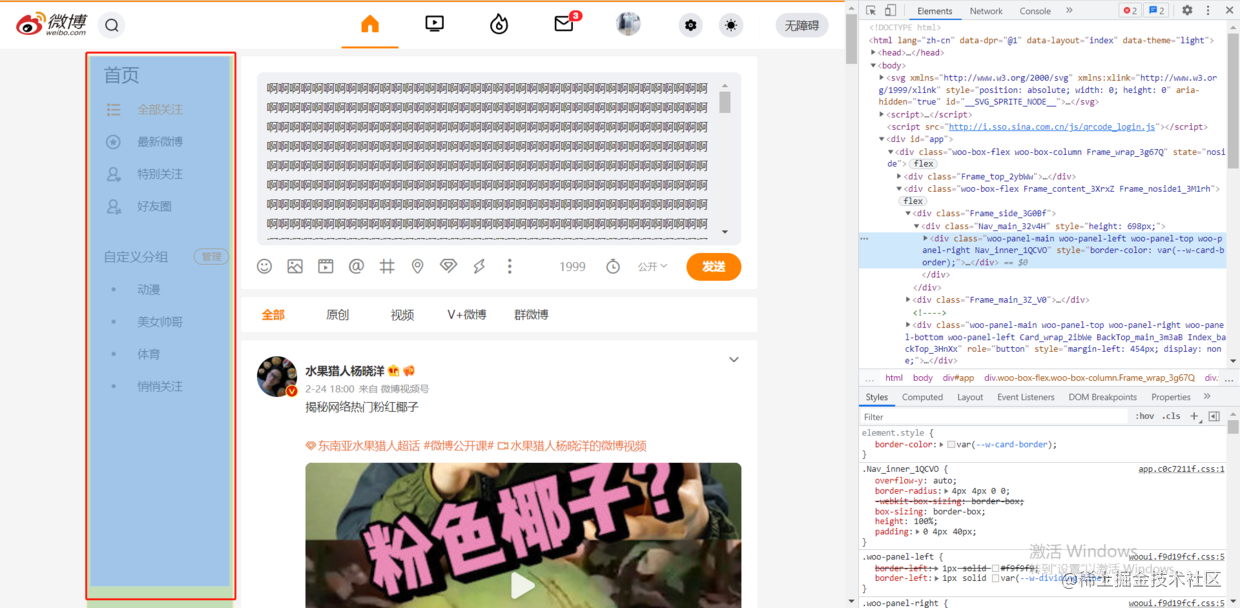Activate the DevTools element inspector icon
The height and width of the screenshot is (608, 1240).
tap(869, 11)
